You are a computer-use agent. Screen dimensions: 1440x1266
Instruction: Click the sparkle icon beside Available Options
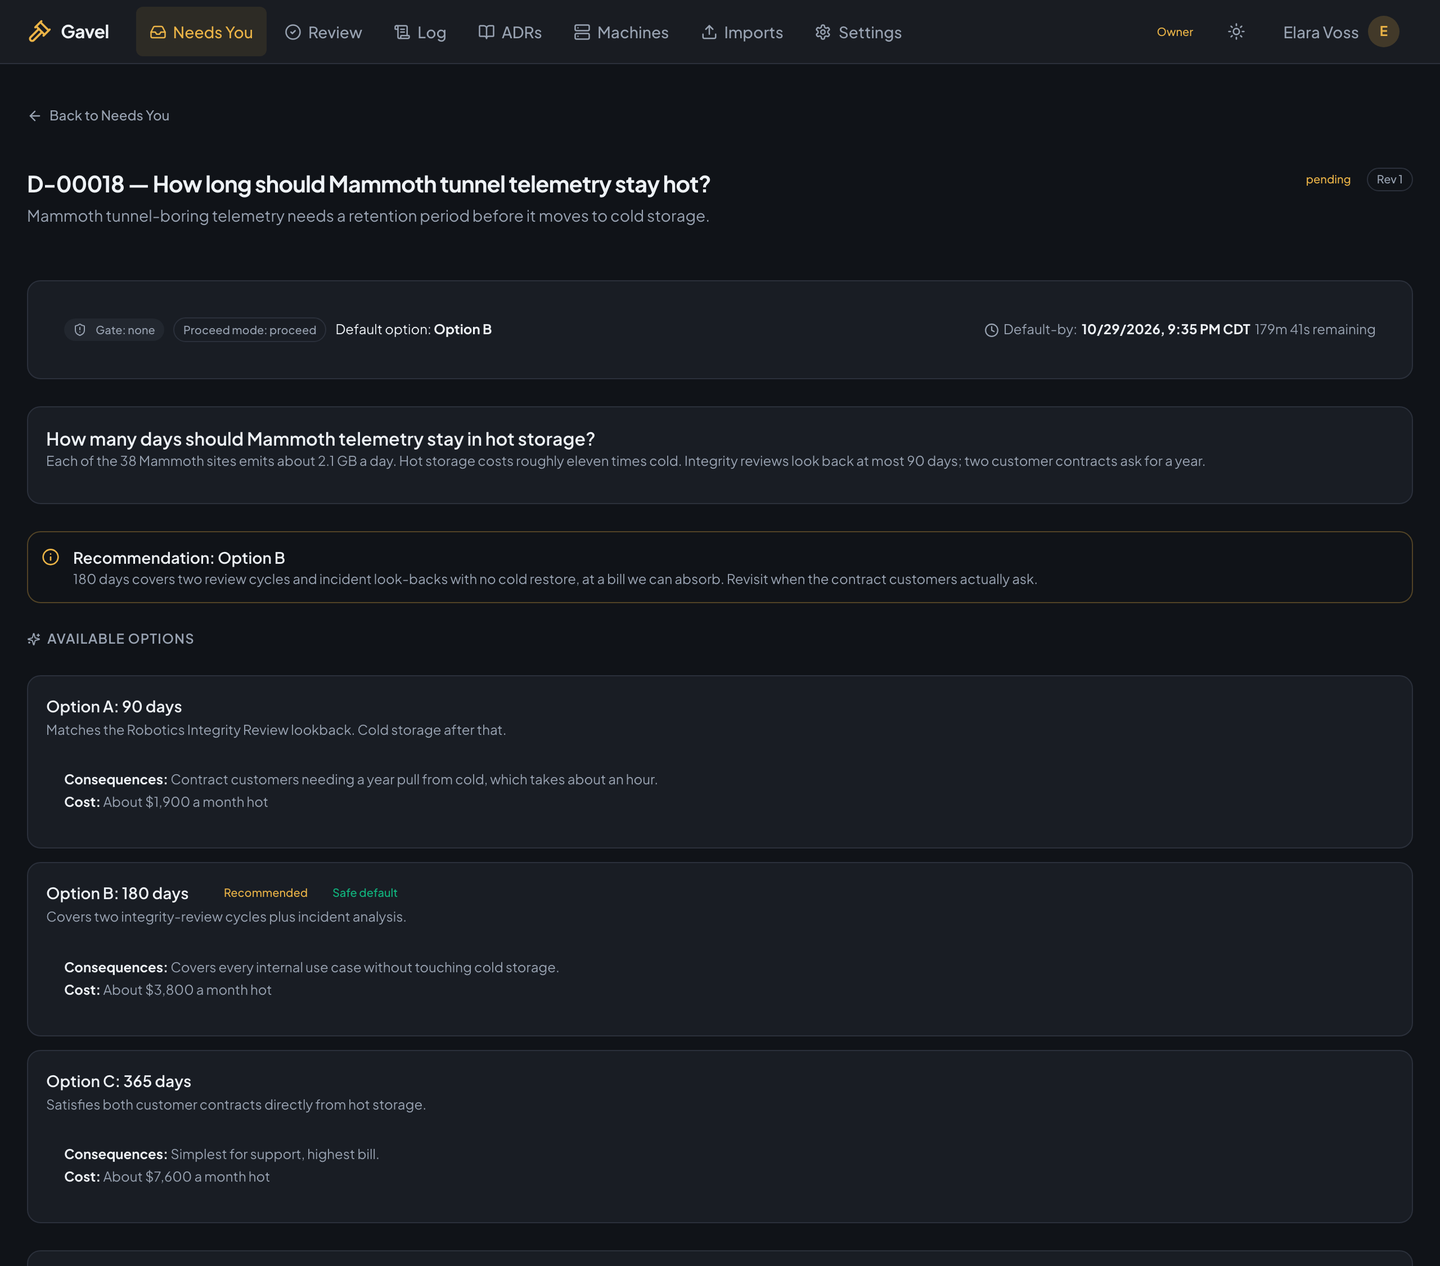[x=34, y=639]
